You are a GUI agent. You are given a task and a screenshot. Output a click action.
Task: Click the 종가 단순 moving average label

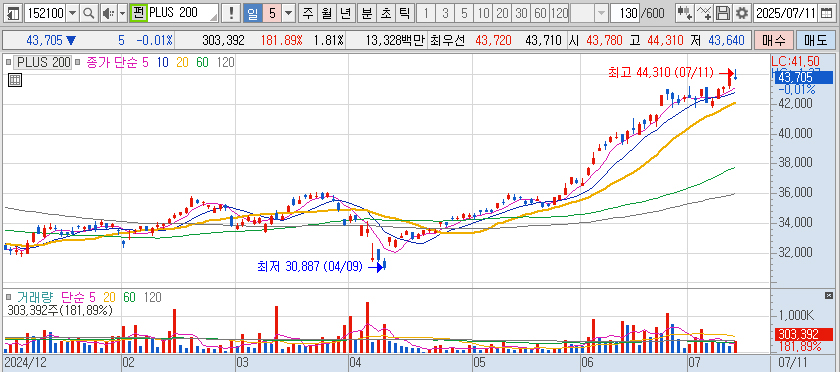point(112,63)
